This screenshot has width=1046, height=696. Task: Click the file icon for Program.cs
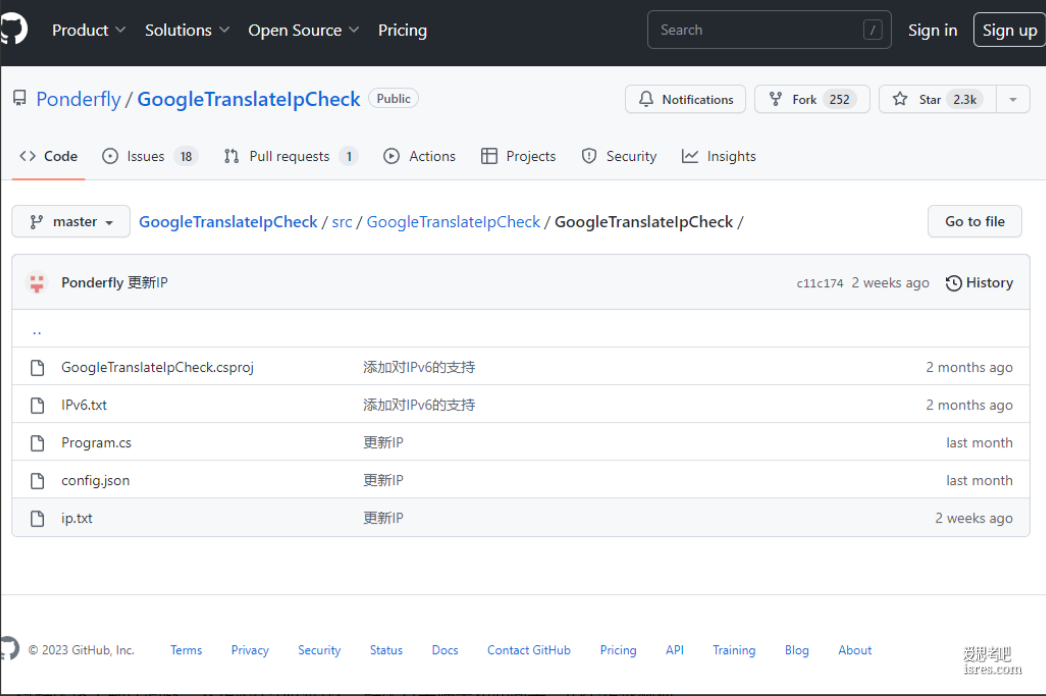point(37,443)
